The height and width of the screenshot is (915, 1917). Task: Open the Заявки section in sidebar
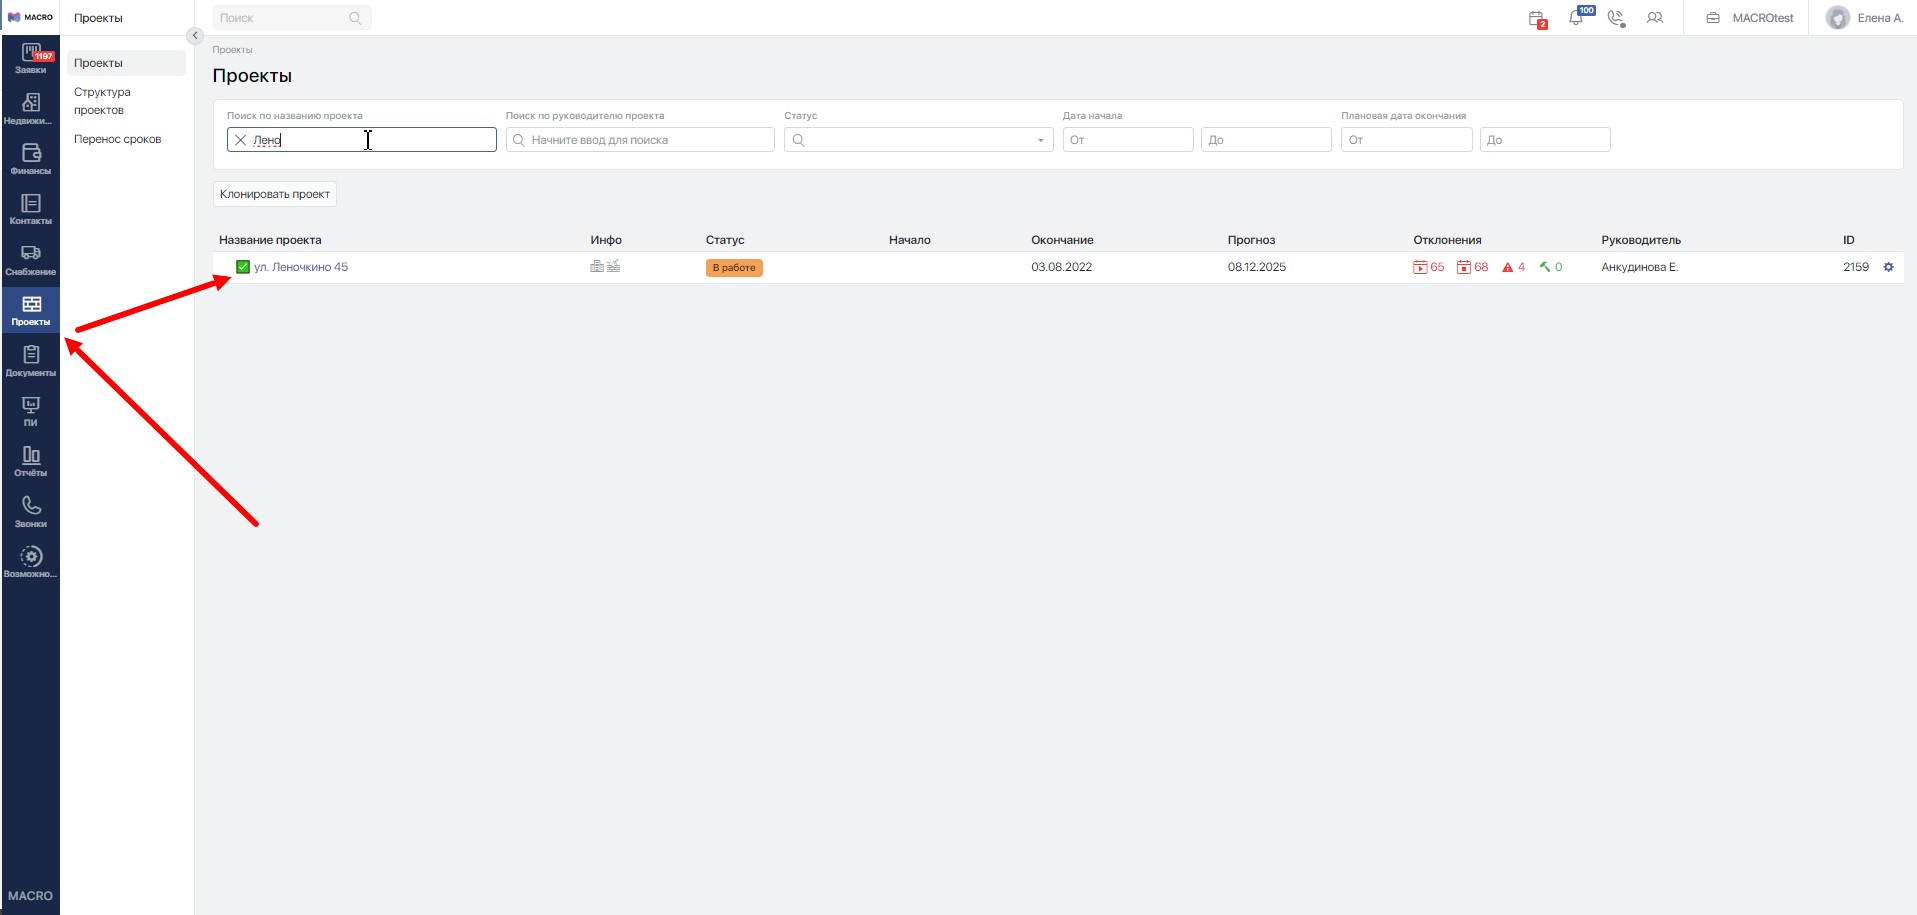(30, 58)
